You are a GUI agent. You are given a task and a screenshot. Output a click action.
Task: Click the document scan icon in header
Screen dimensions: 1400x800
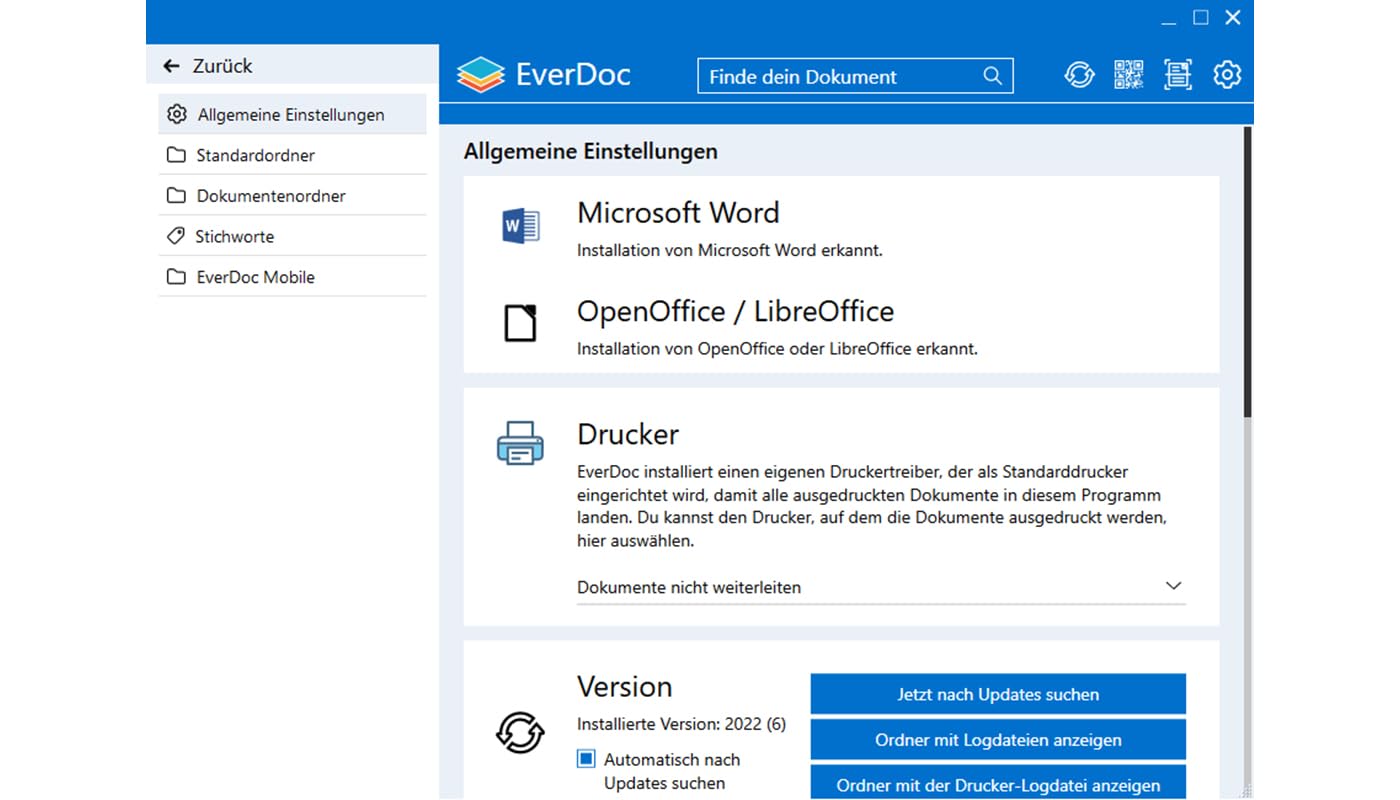coord(1178,75)
